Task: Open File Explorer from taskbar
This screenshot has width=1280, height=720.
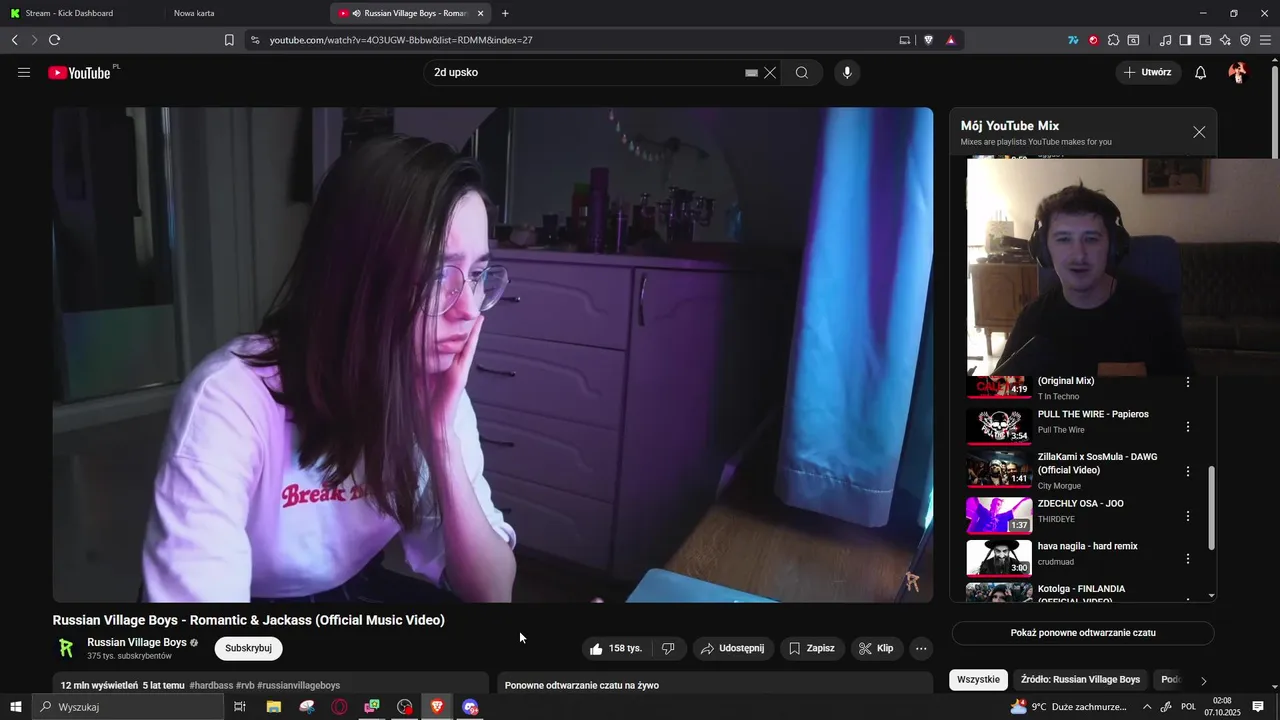Action: pyautogui.click(x=273, y=707)
